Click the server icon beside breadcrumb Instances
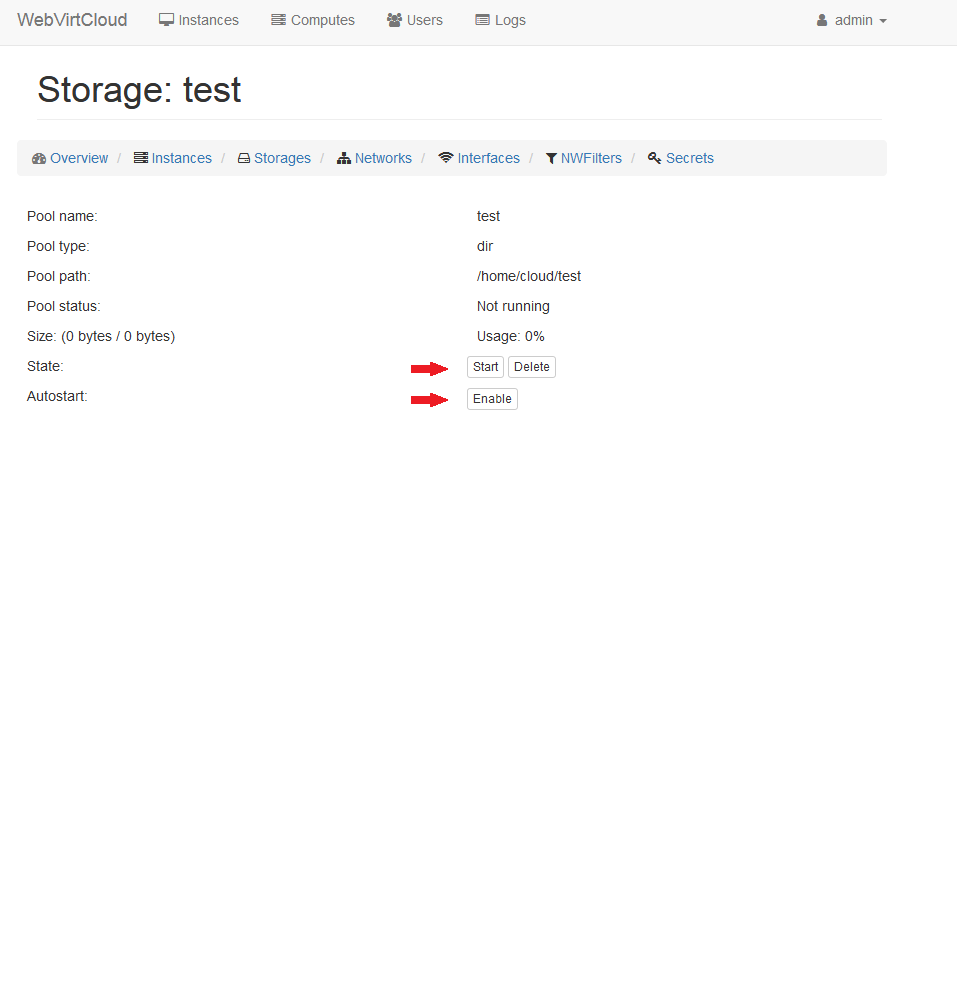The image size is (957, 1000). click(x=141, y=158)
